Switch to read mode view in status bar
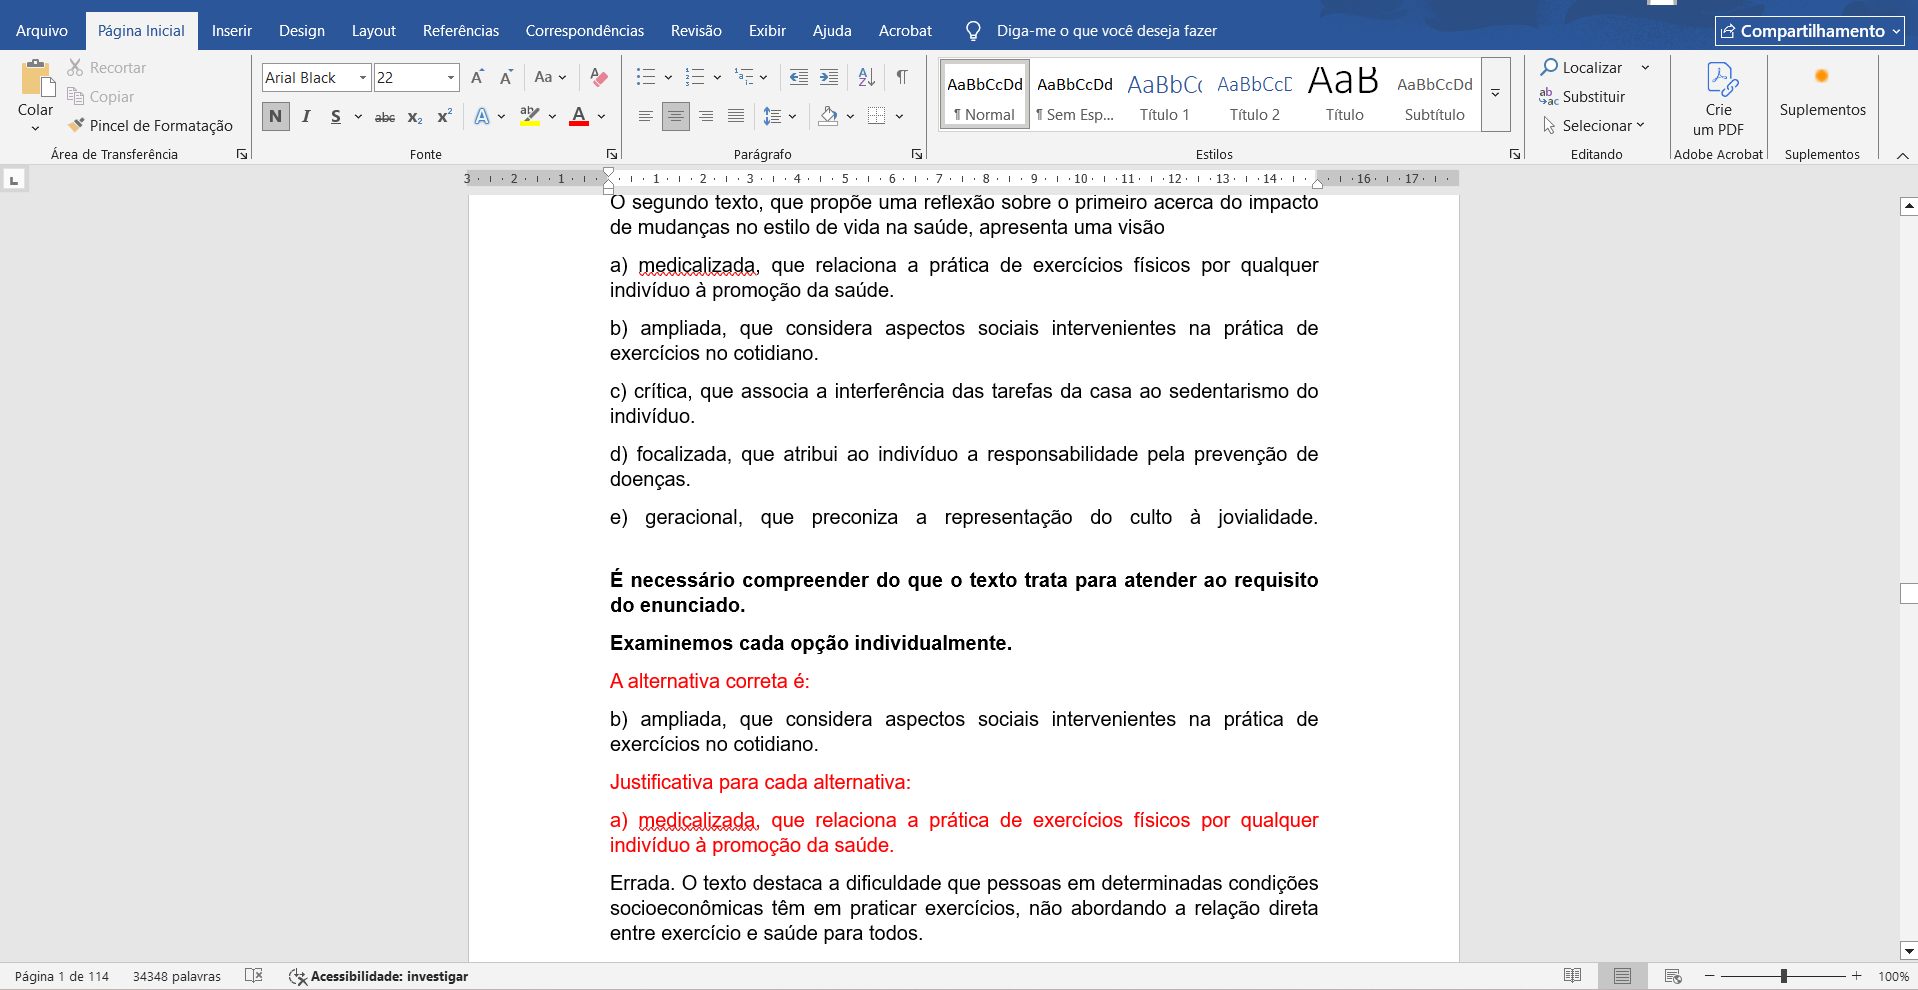The width and height of the screenshot is (1918, 990). (1573, 976)
